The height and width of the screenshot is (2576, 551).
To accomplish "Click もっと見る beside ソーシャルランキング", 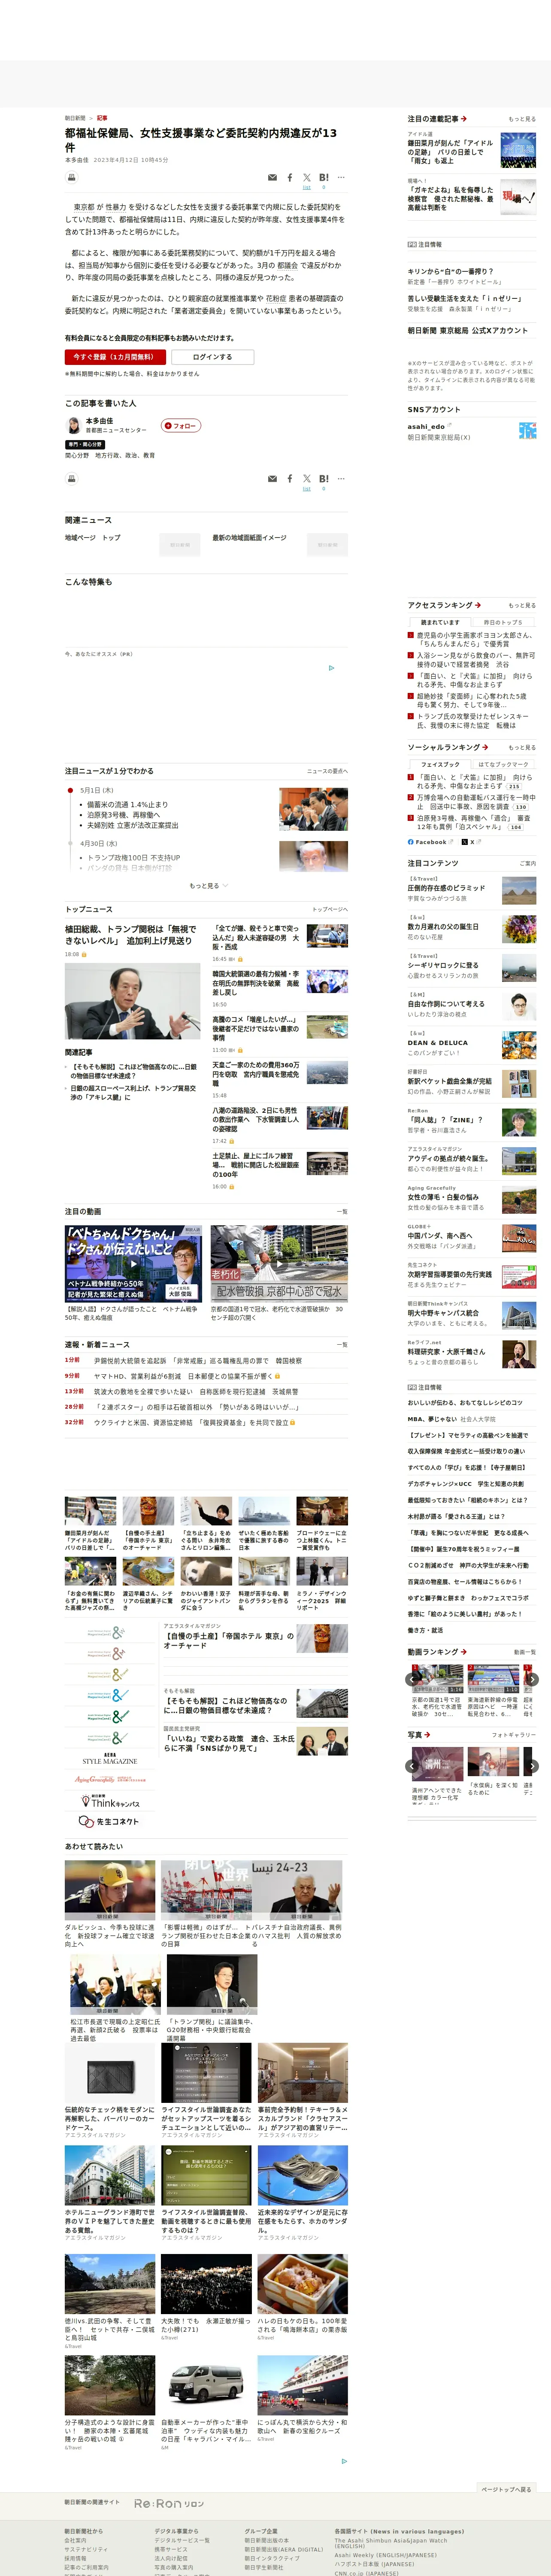I will [521, 747].
